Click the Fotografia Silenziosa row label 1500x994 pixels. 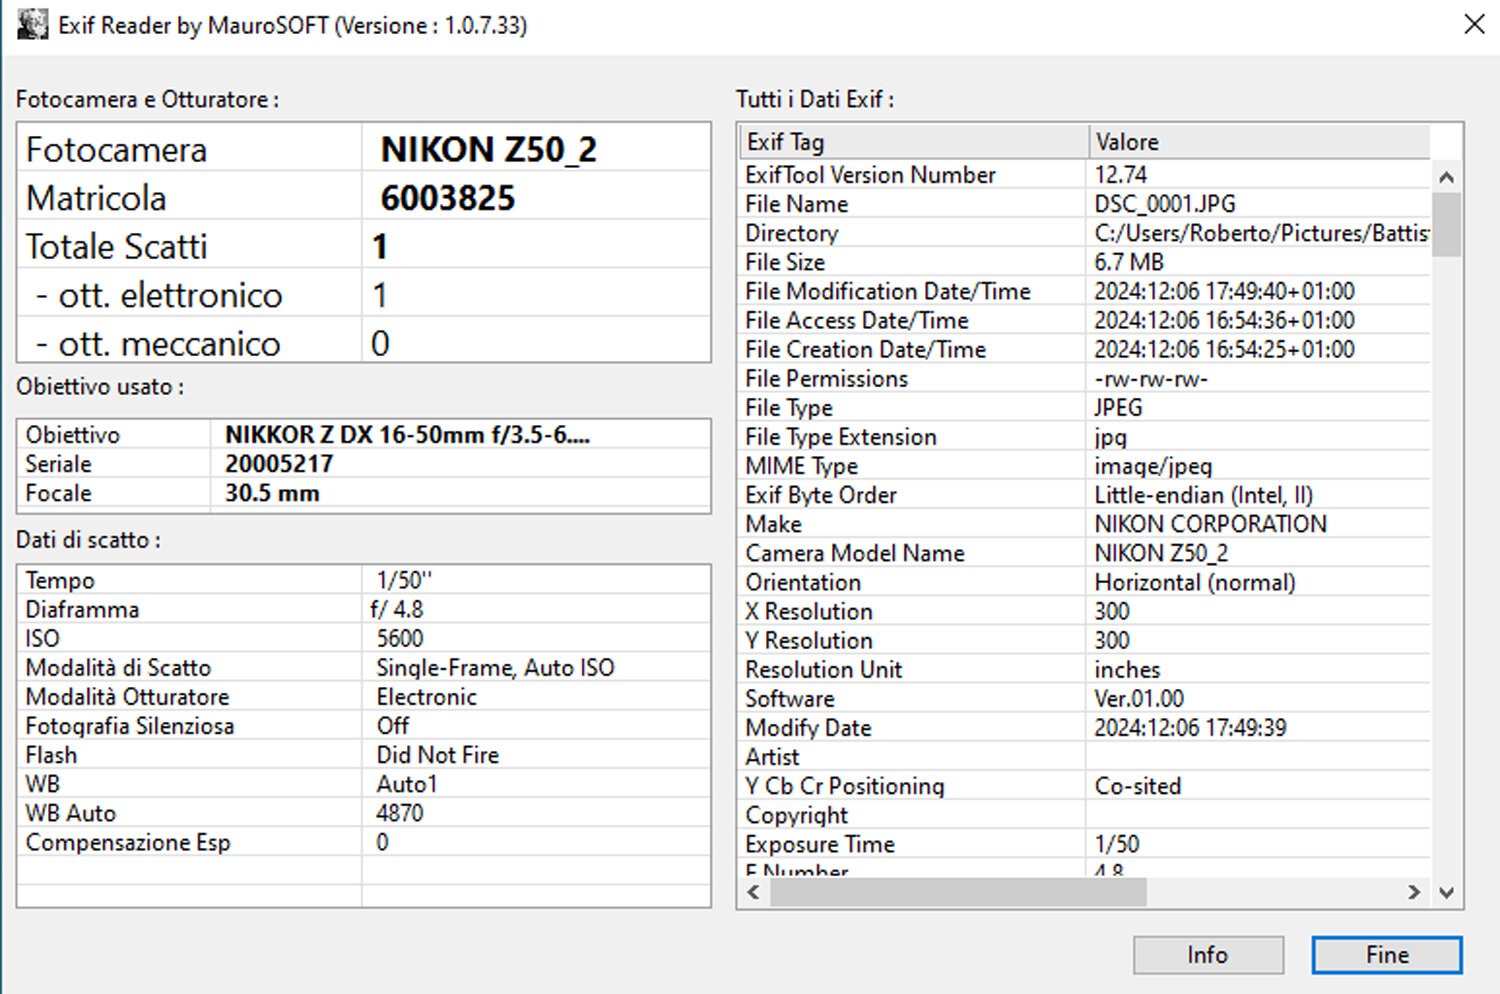click(130, 726)
